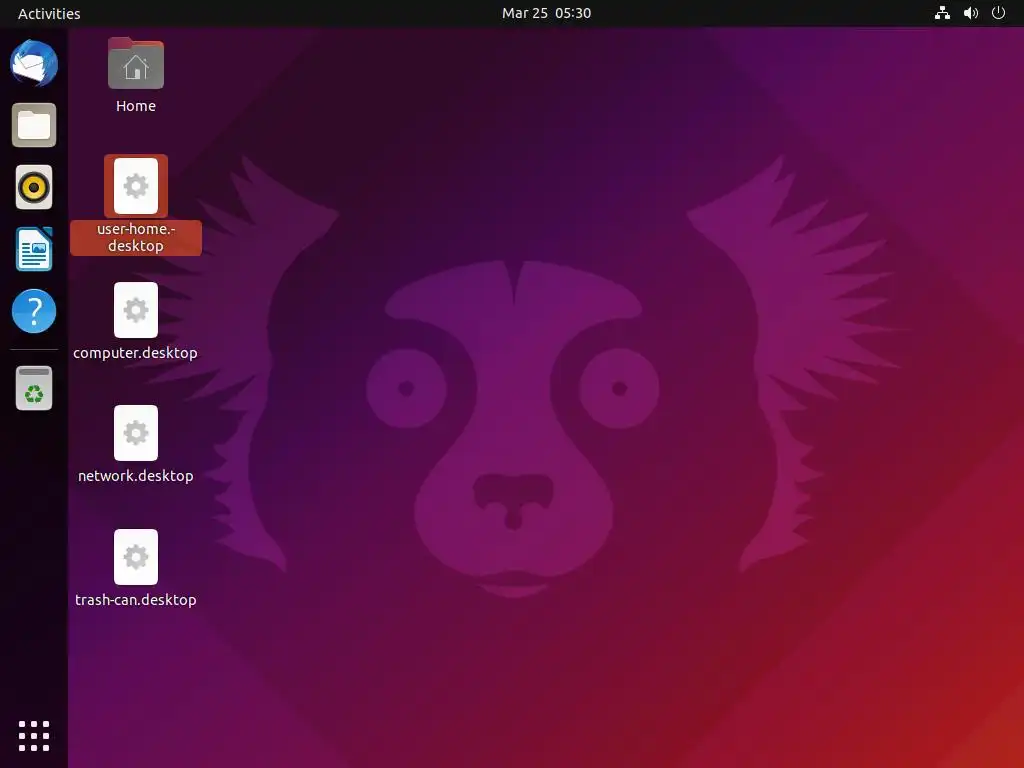This screenshot has height=768, width=1024.
Task: Select the computer.desktop file icon
Action: (136, 310)
